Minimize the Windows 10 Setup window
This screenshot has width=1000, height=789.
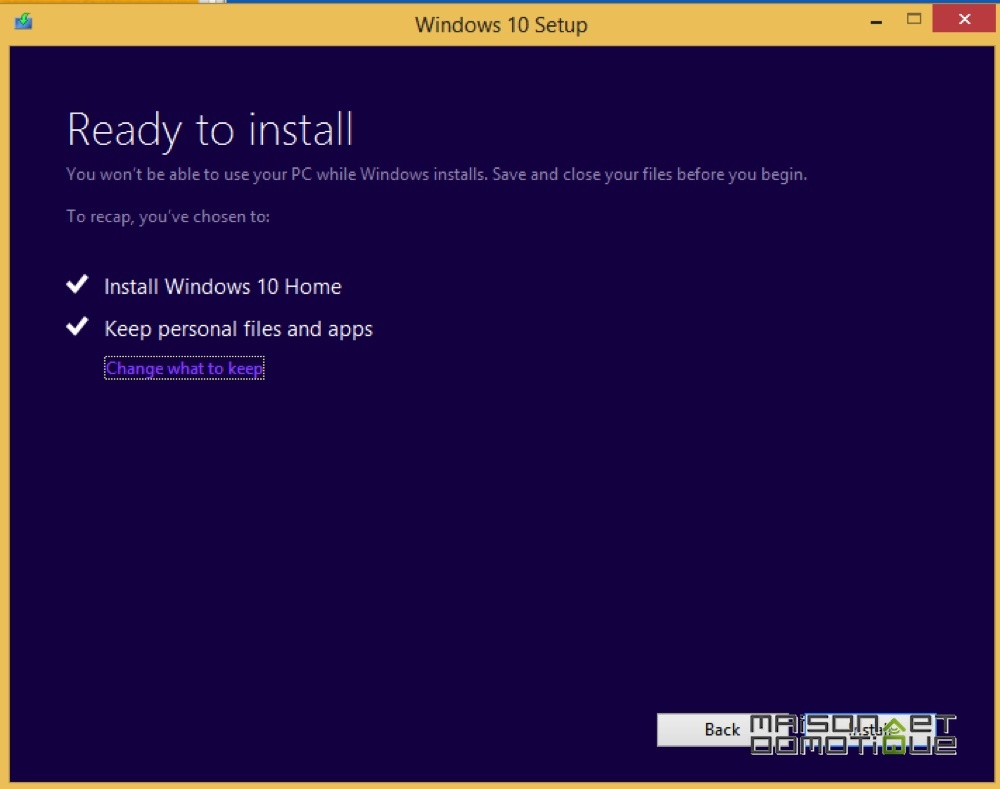click(876, 21)
